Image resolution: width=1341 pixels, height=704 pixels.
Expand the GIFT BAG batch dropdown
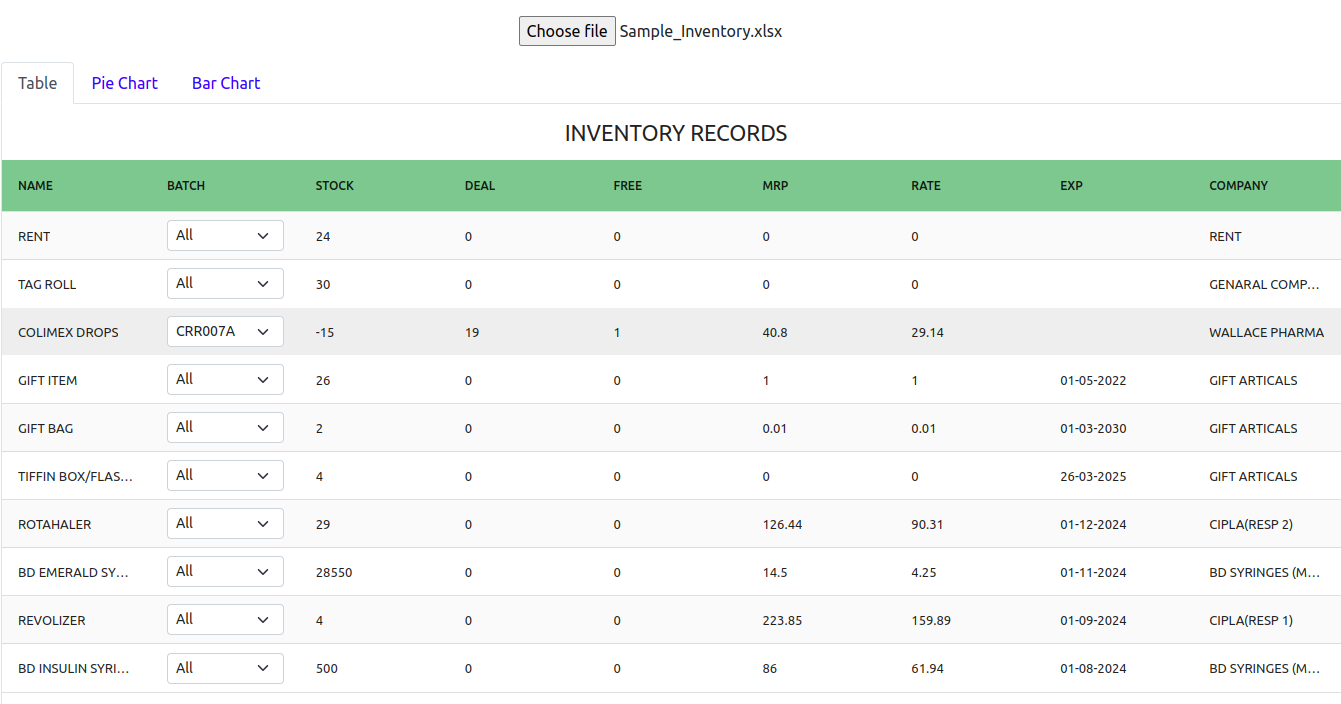(225, 427)
